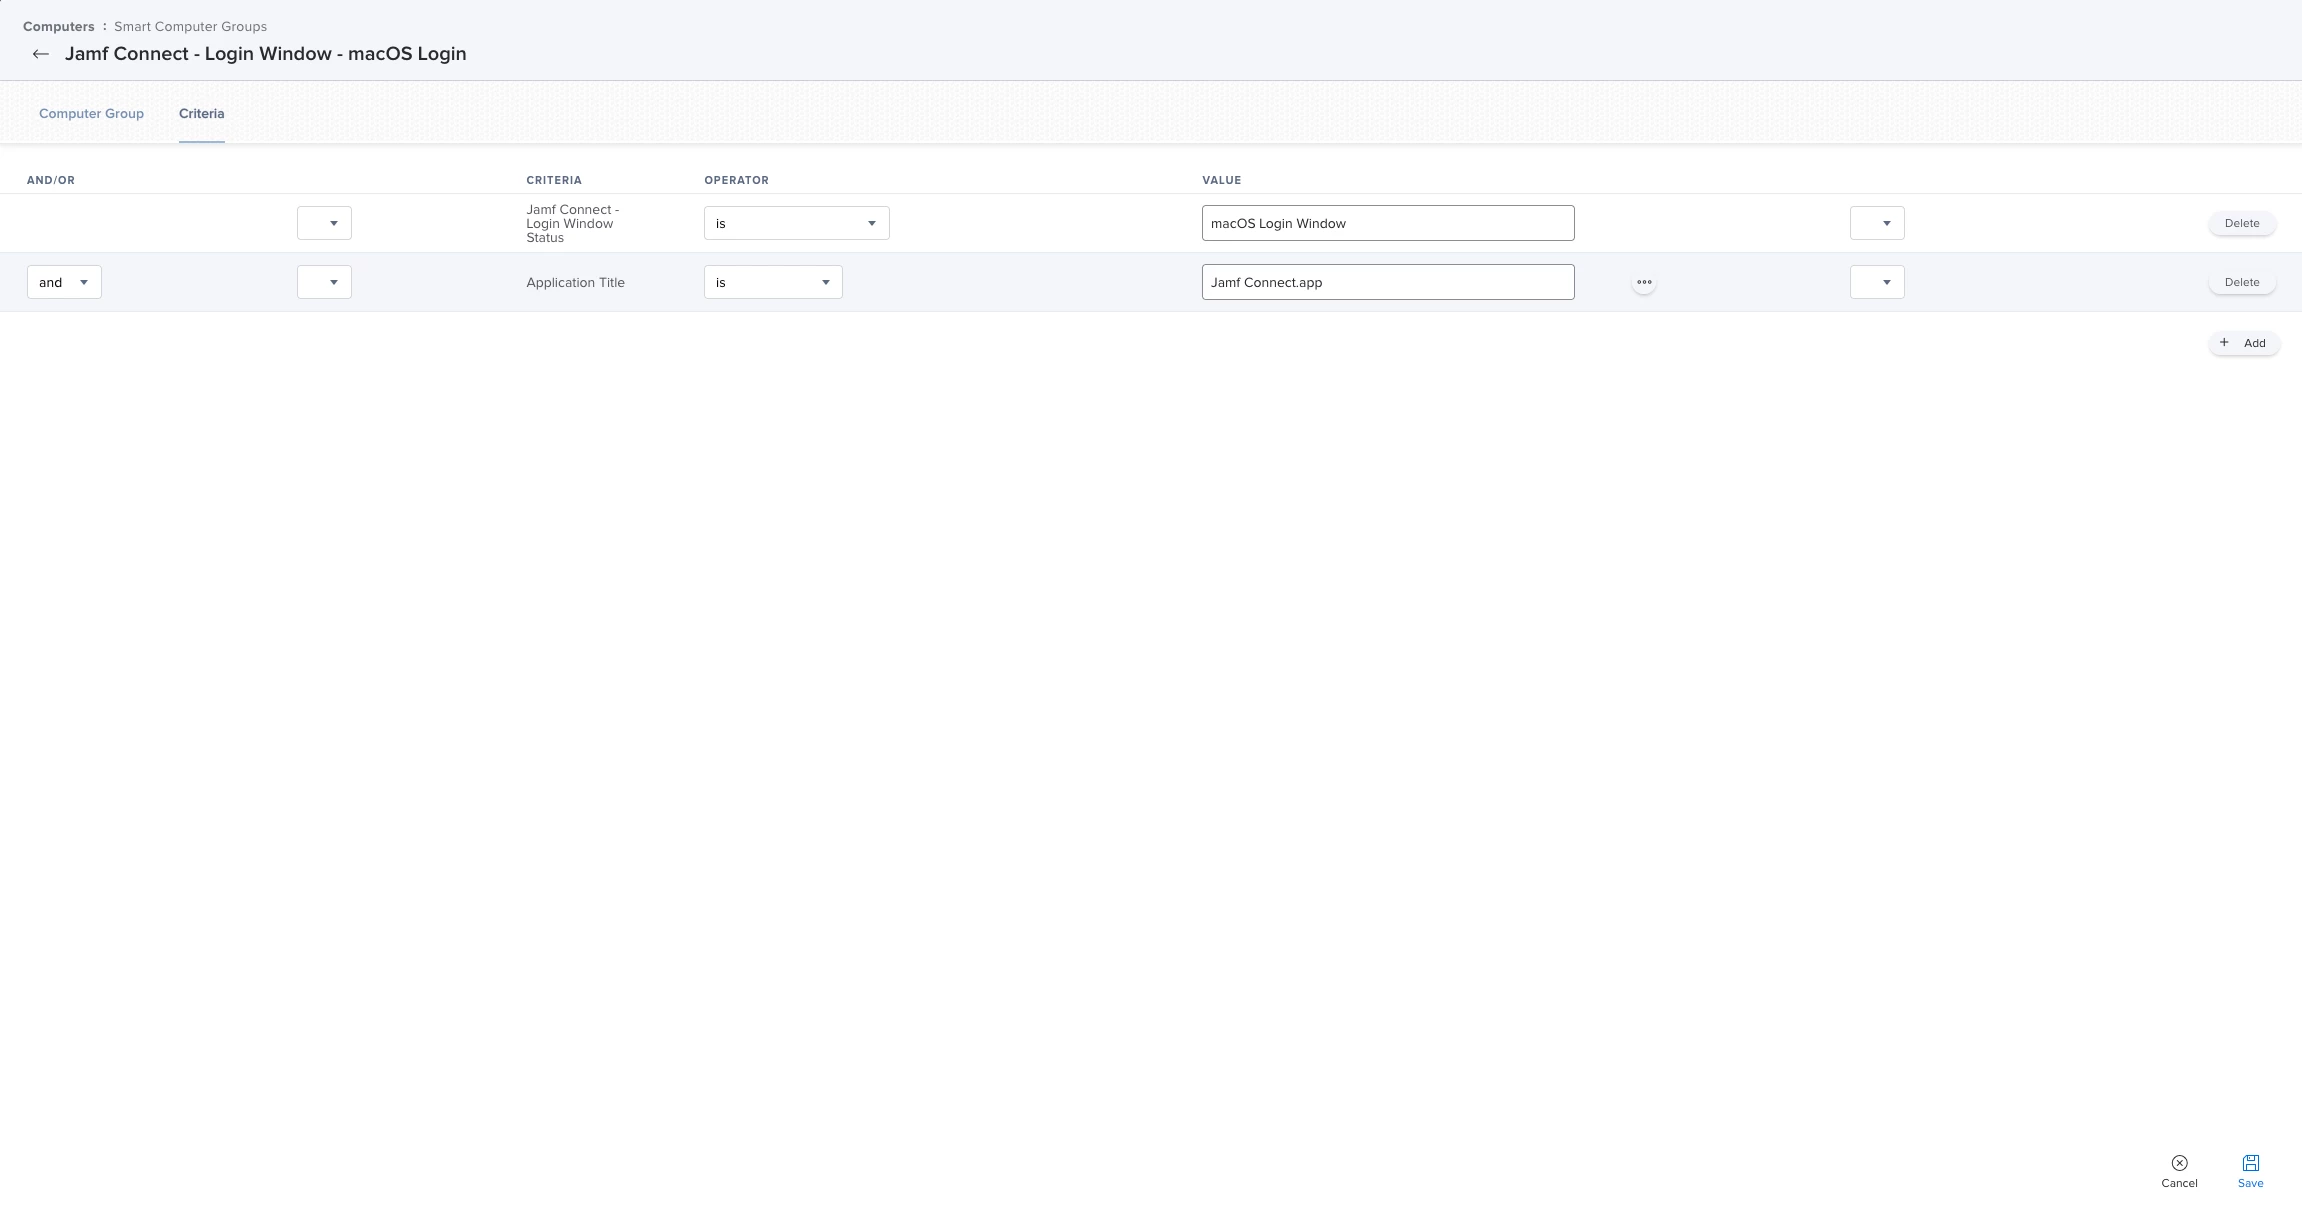Open first row opening parenthesis dropdown
This screenshot has width=2302, height=1211.
pyautogui.click(x=324, y=223)
